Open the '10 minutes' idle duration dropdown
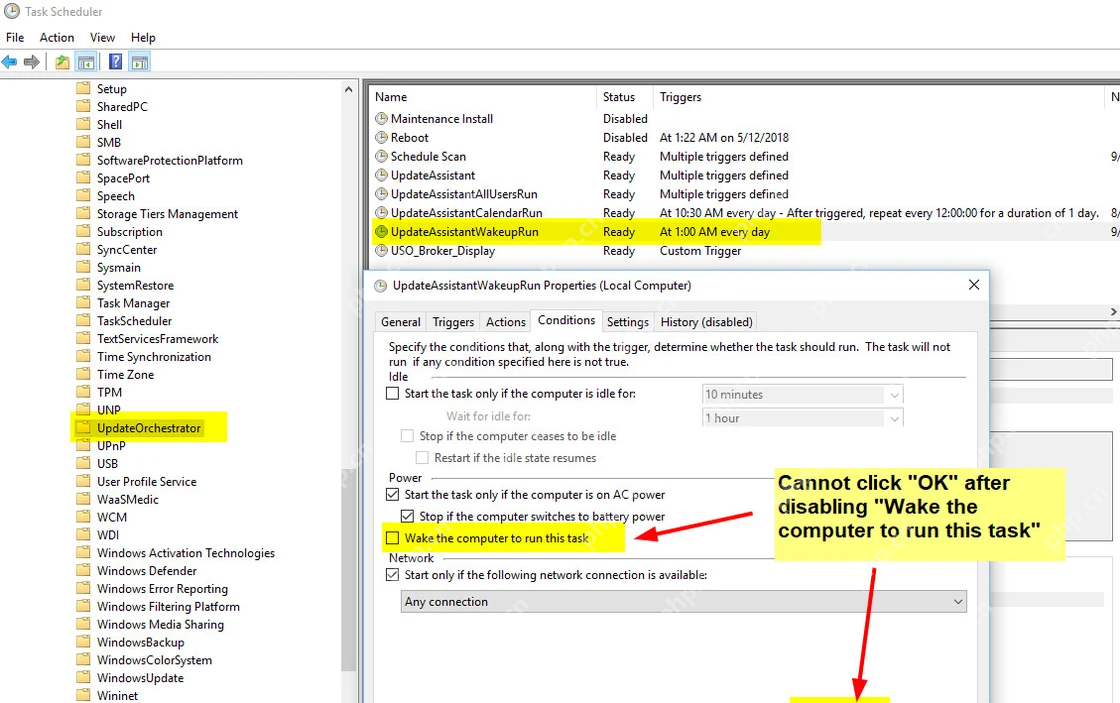 803,394
